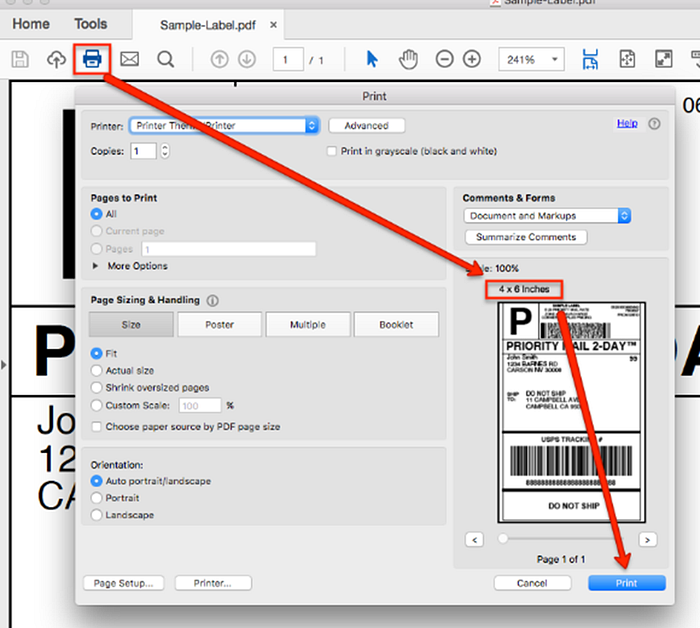Toggle Print in grayscale checkbox
Screen dimensions: 700x628
(x=332, y=151)
